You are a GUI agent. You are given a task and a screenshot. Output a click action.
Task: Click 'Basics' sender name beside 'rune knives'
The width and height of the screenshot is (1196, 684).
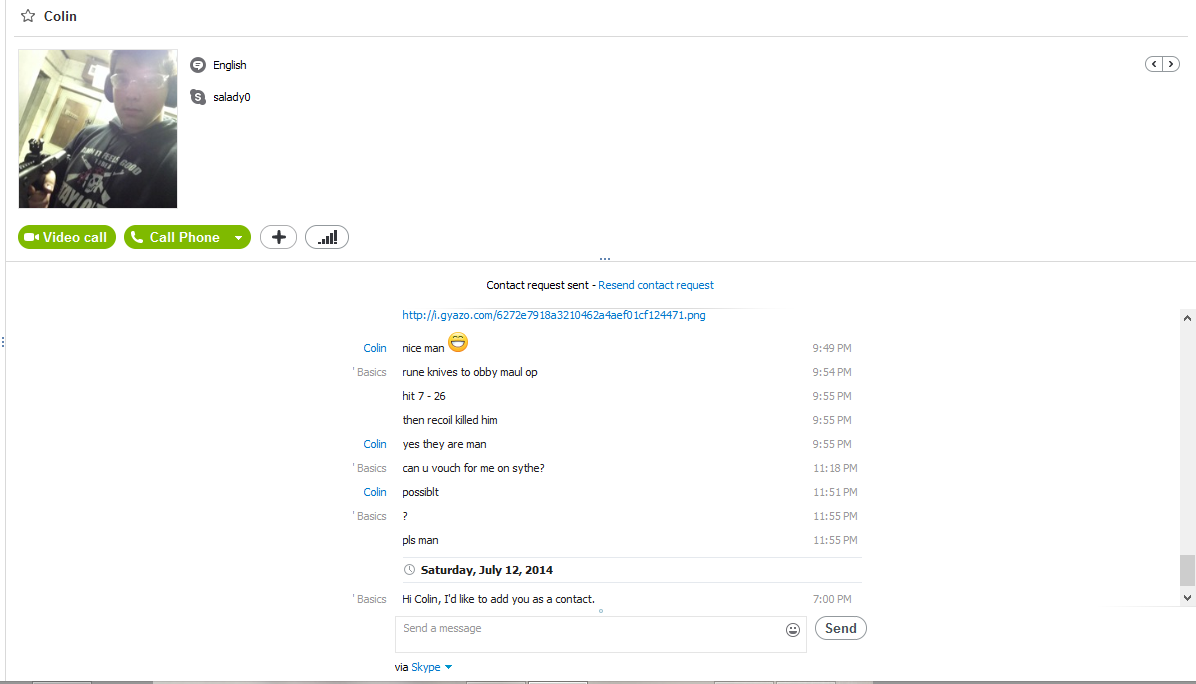371,372
